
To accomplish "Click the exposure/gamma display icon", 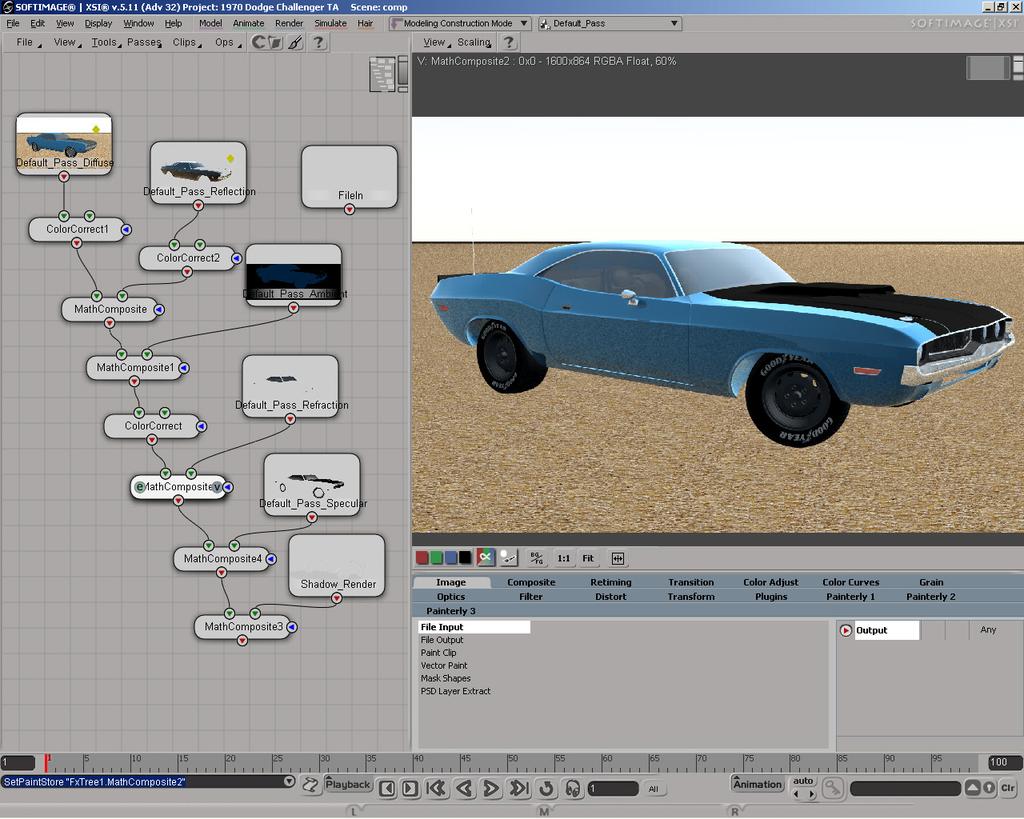I will [x=508, y=558].
